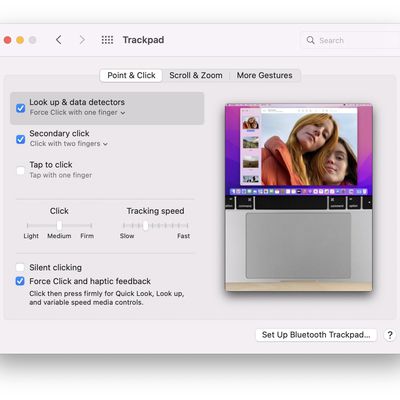This screenshot has width=400, height=400.
Task: Go forward with the right chevron
Action: tap(82, 40)
